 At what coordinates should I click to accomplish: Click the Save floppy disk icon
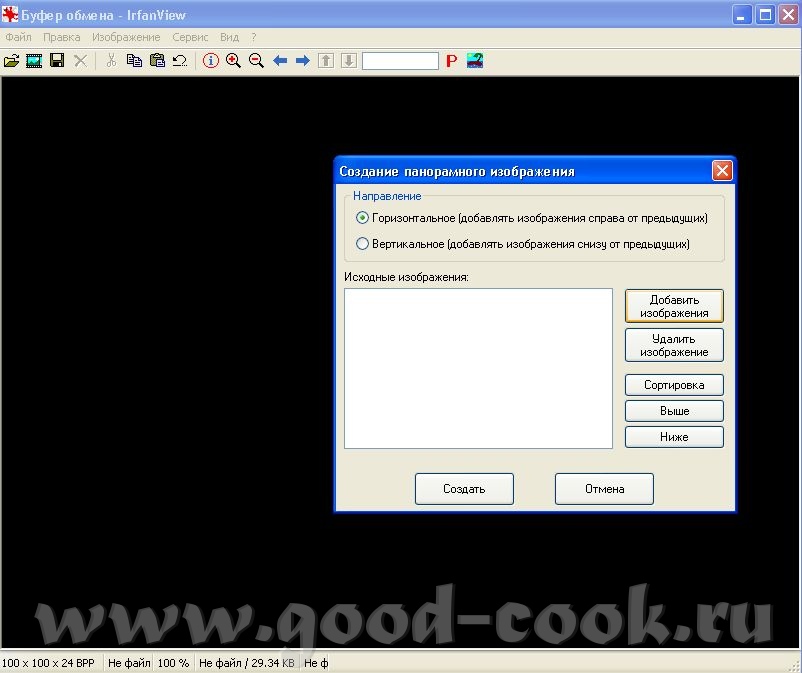click(x=57, y=61)
